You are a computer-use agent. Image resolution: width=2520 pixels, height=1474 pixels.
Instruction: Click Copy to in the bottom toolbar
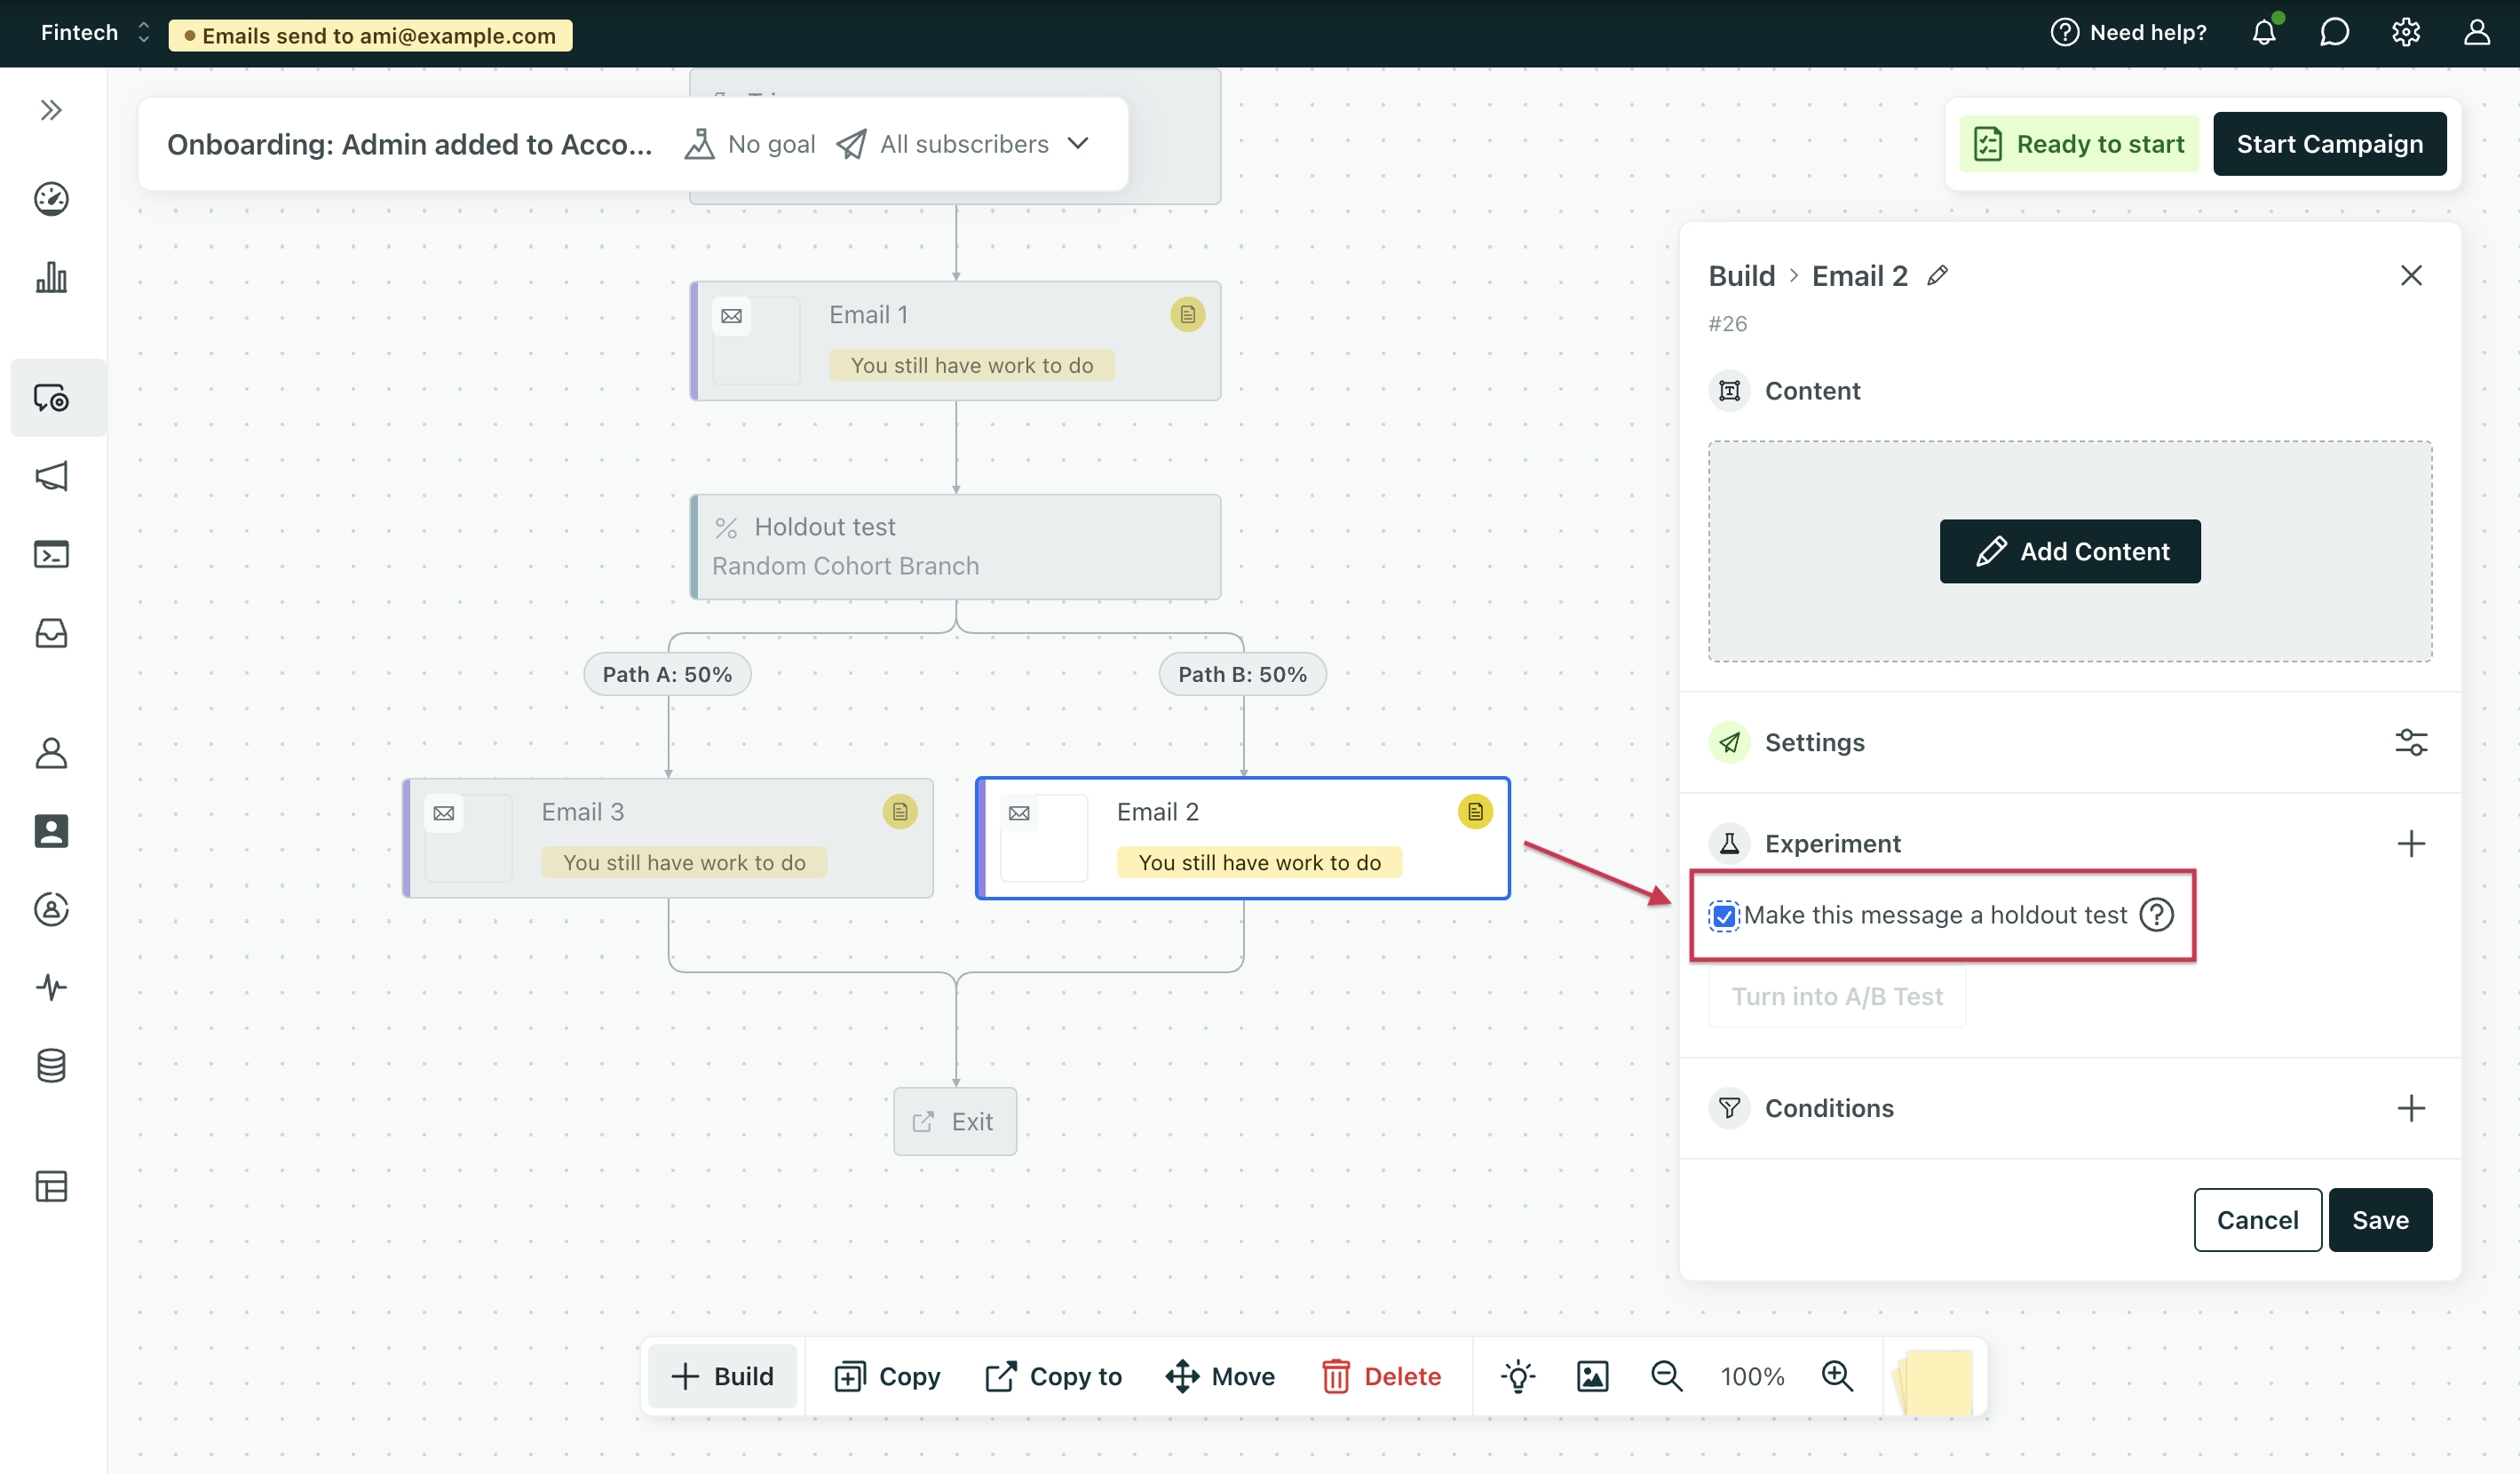1053,1376
